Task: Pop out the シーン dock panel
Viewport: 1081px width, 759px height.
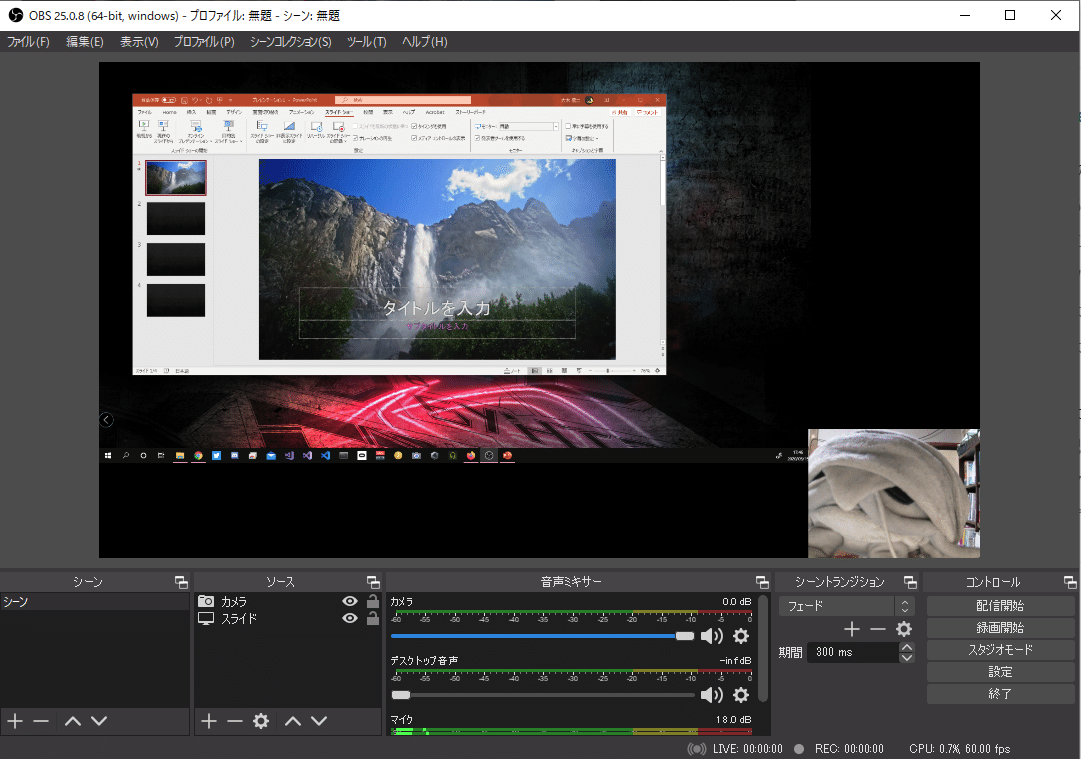Action: pos(181,582)
